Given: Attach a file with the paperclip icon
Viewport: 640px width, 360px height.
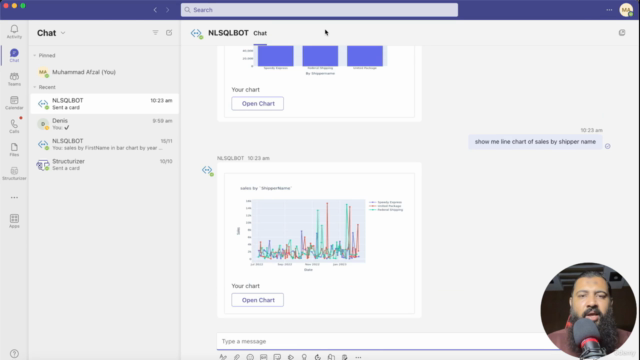Looking at the screenshot, I should point(236,357).
